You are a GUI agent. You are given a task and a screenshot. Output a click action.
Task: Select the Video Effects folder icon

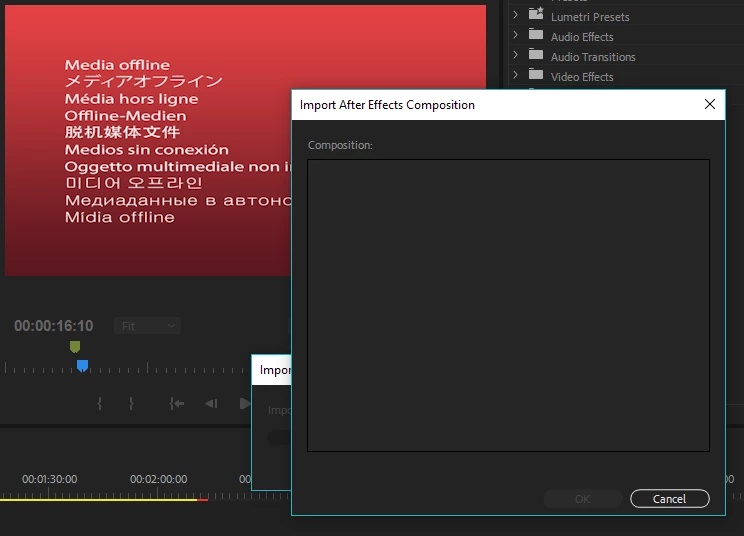click(x=536, y=74)
